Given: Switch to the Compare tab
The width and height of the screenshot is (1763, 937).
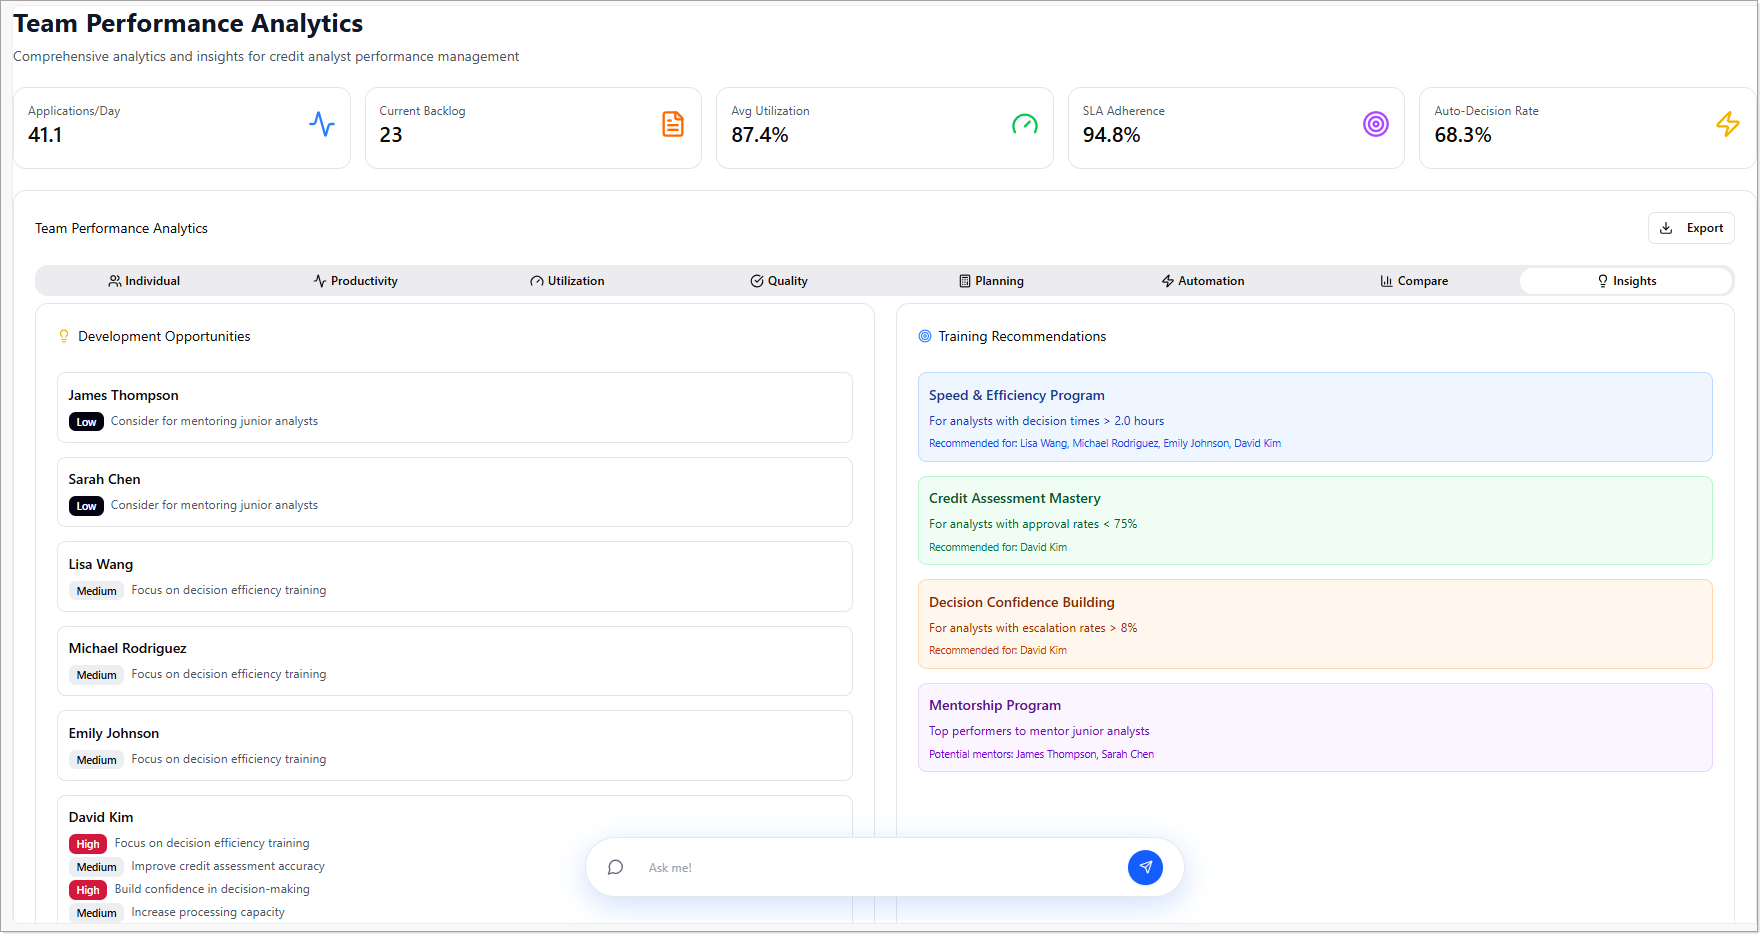Looking at the screenshot, I should point(1413,281).
